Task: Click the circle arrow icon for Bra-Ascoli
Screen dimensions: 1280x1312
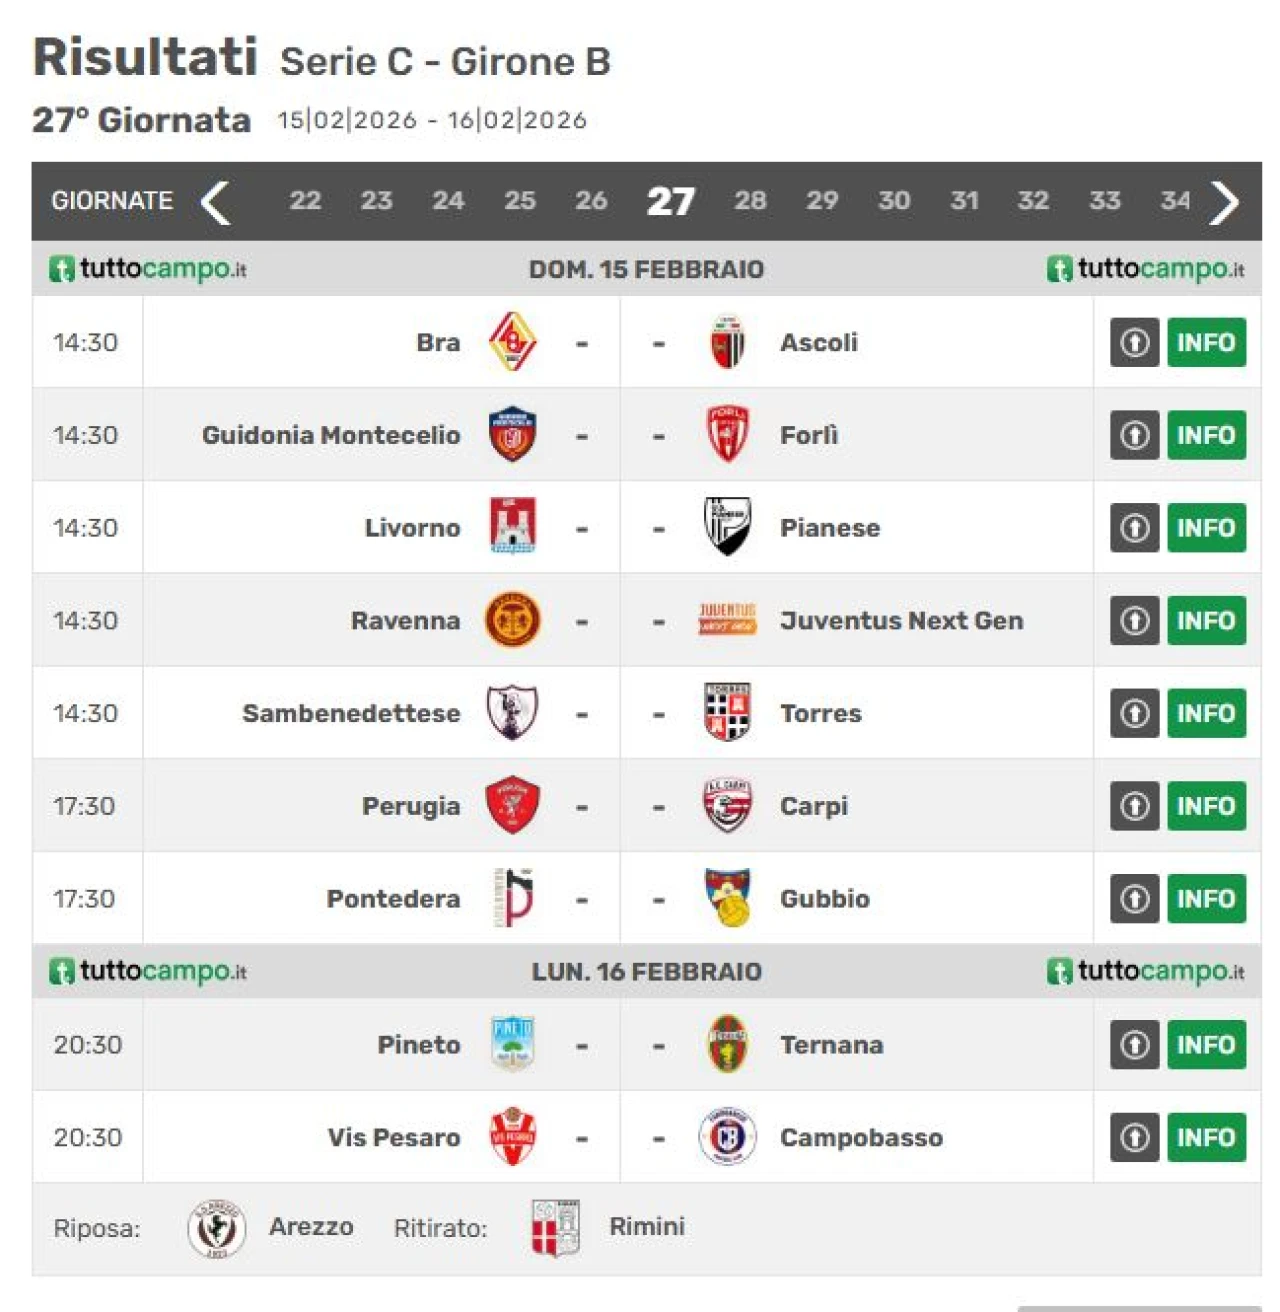Action: pos(1134,342)
